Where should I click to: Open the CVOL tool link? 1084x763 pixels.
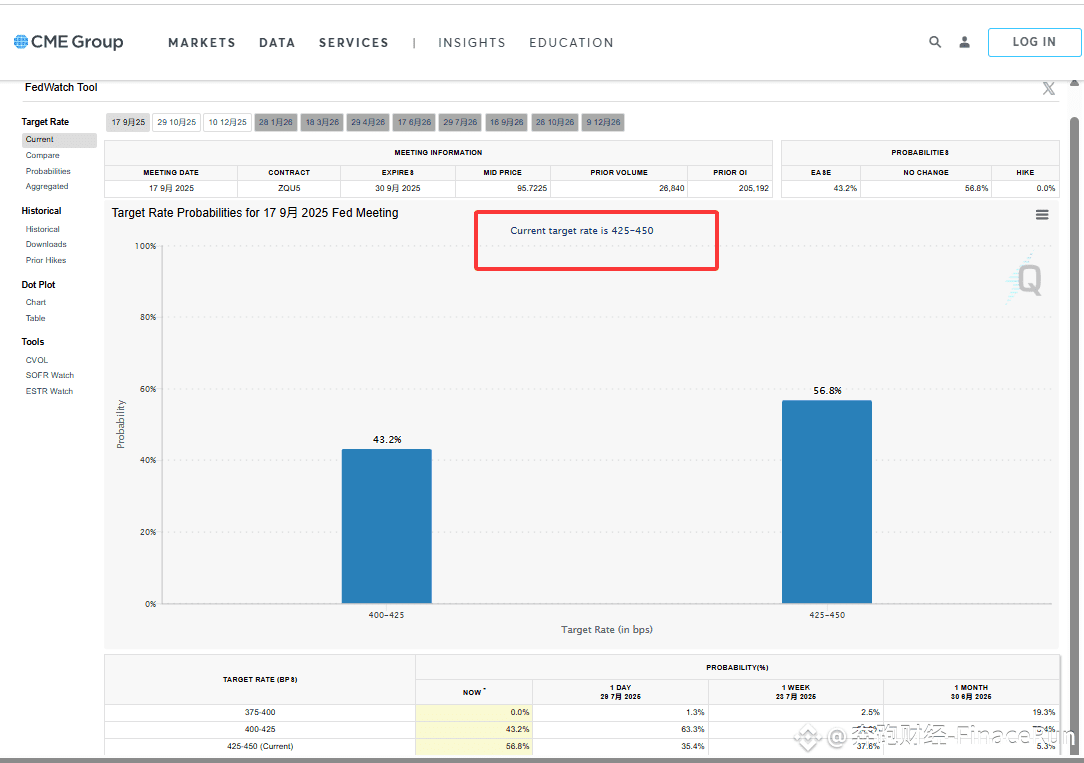[x=37, y=361]
